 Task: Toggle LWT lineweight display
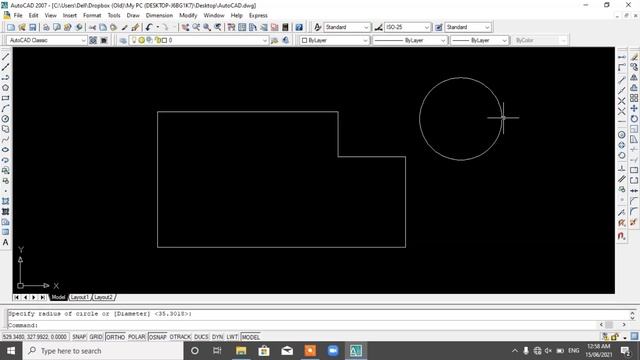[232, 337]
